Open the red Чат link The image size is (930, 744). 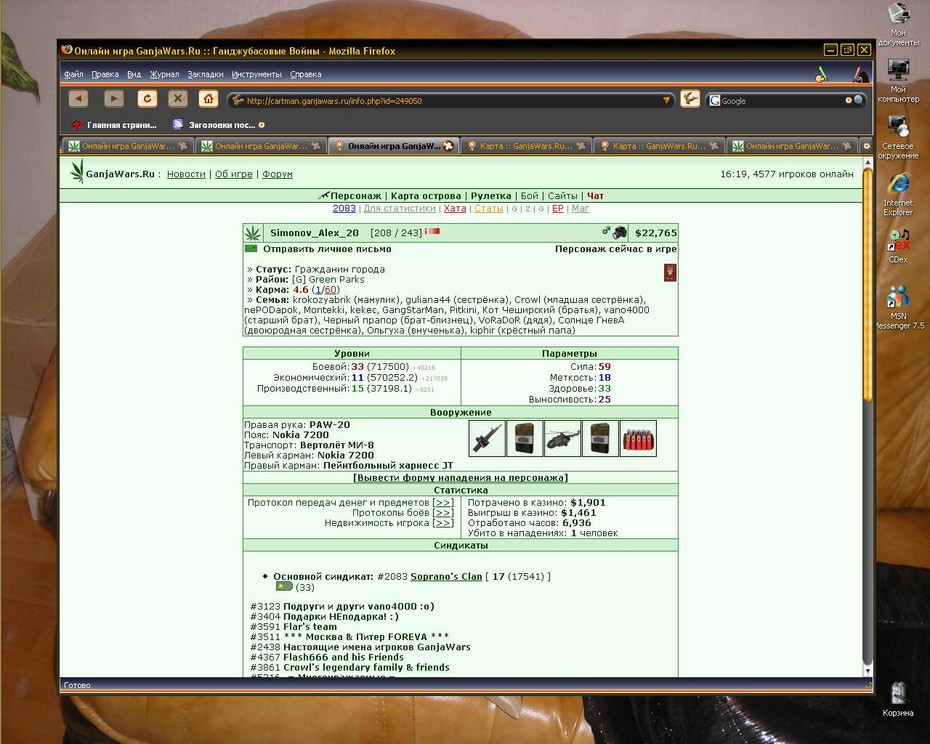coord(595,196)
